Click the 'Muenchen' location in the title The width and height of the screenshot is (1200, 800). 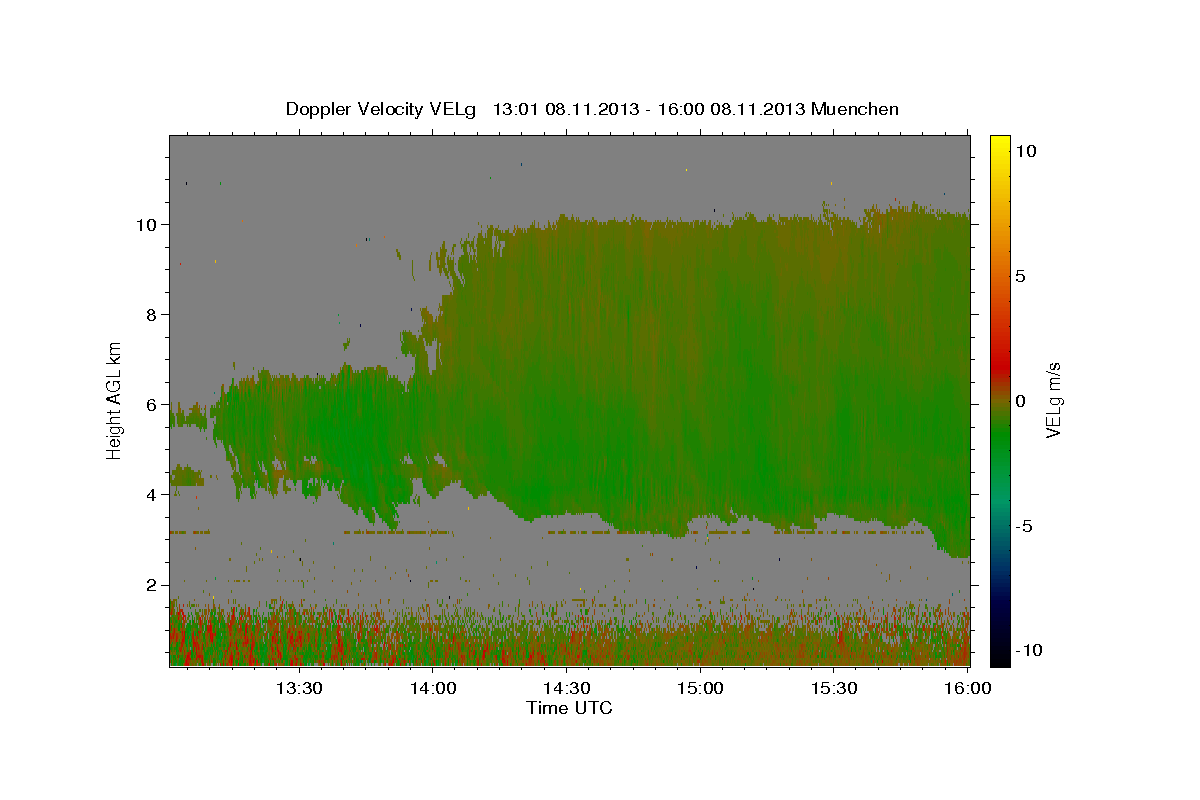[855, 109]
